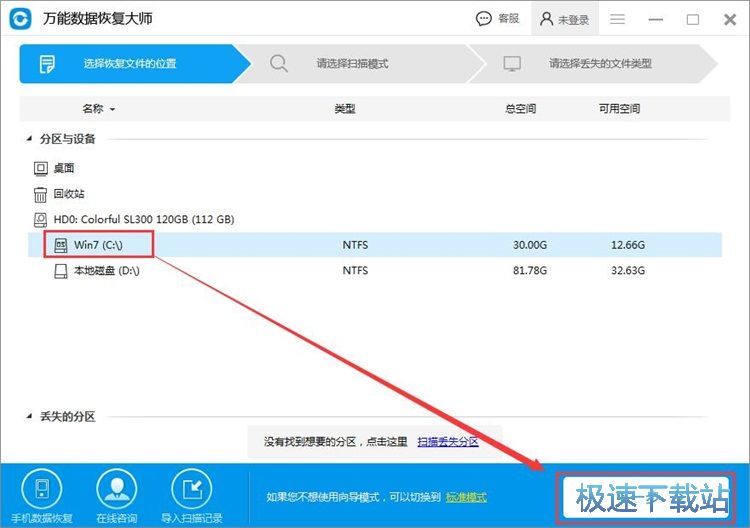Screen dimensions: 750x528
Task: Click the OS drive icon beside Win7
Action: pos(61,245)
